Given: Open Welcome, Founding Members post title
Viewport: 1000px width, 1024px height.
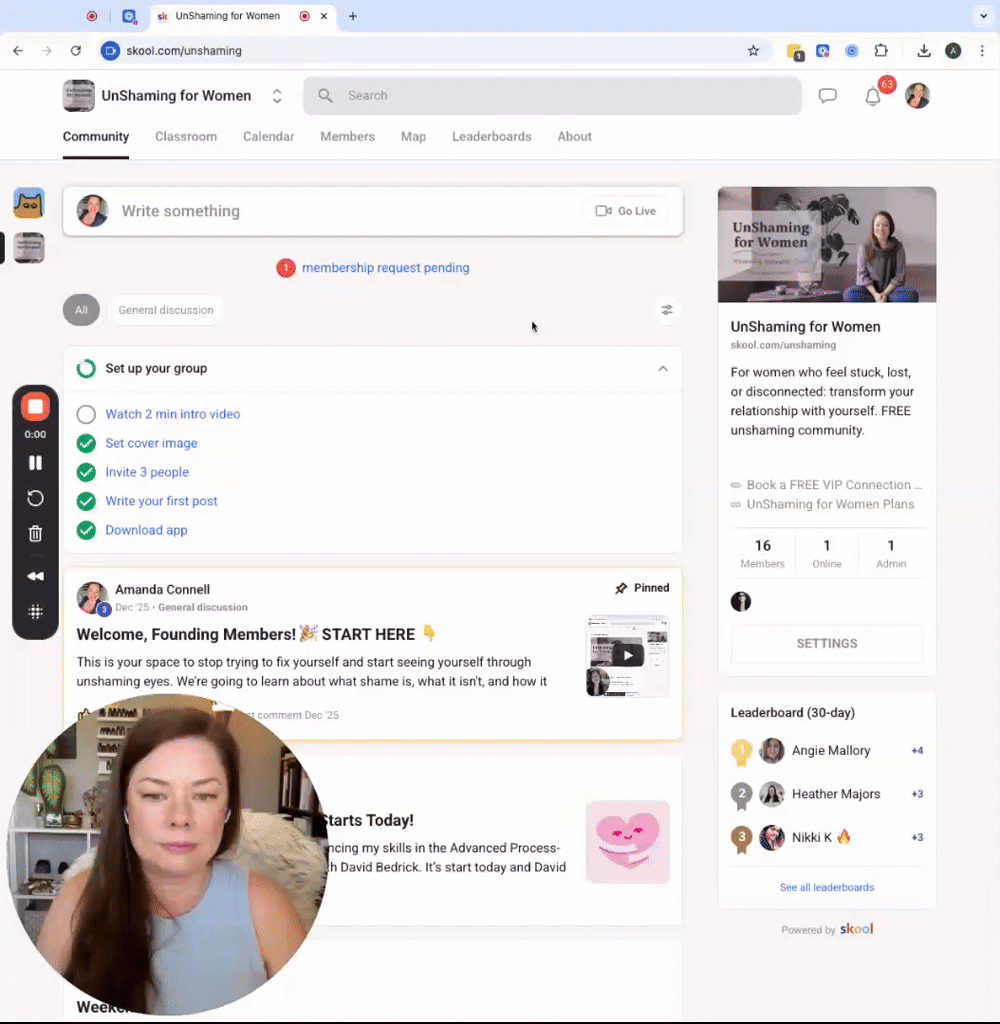Looking at the screenshot, I should pos(257,634).
